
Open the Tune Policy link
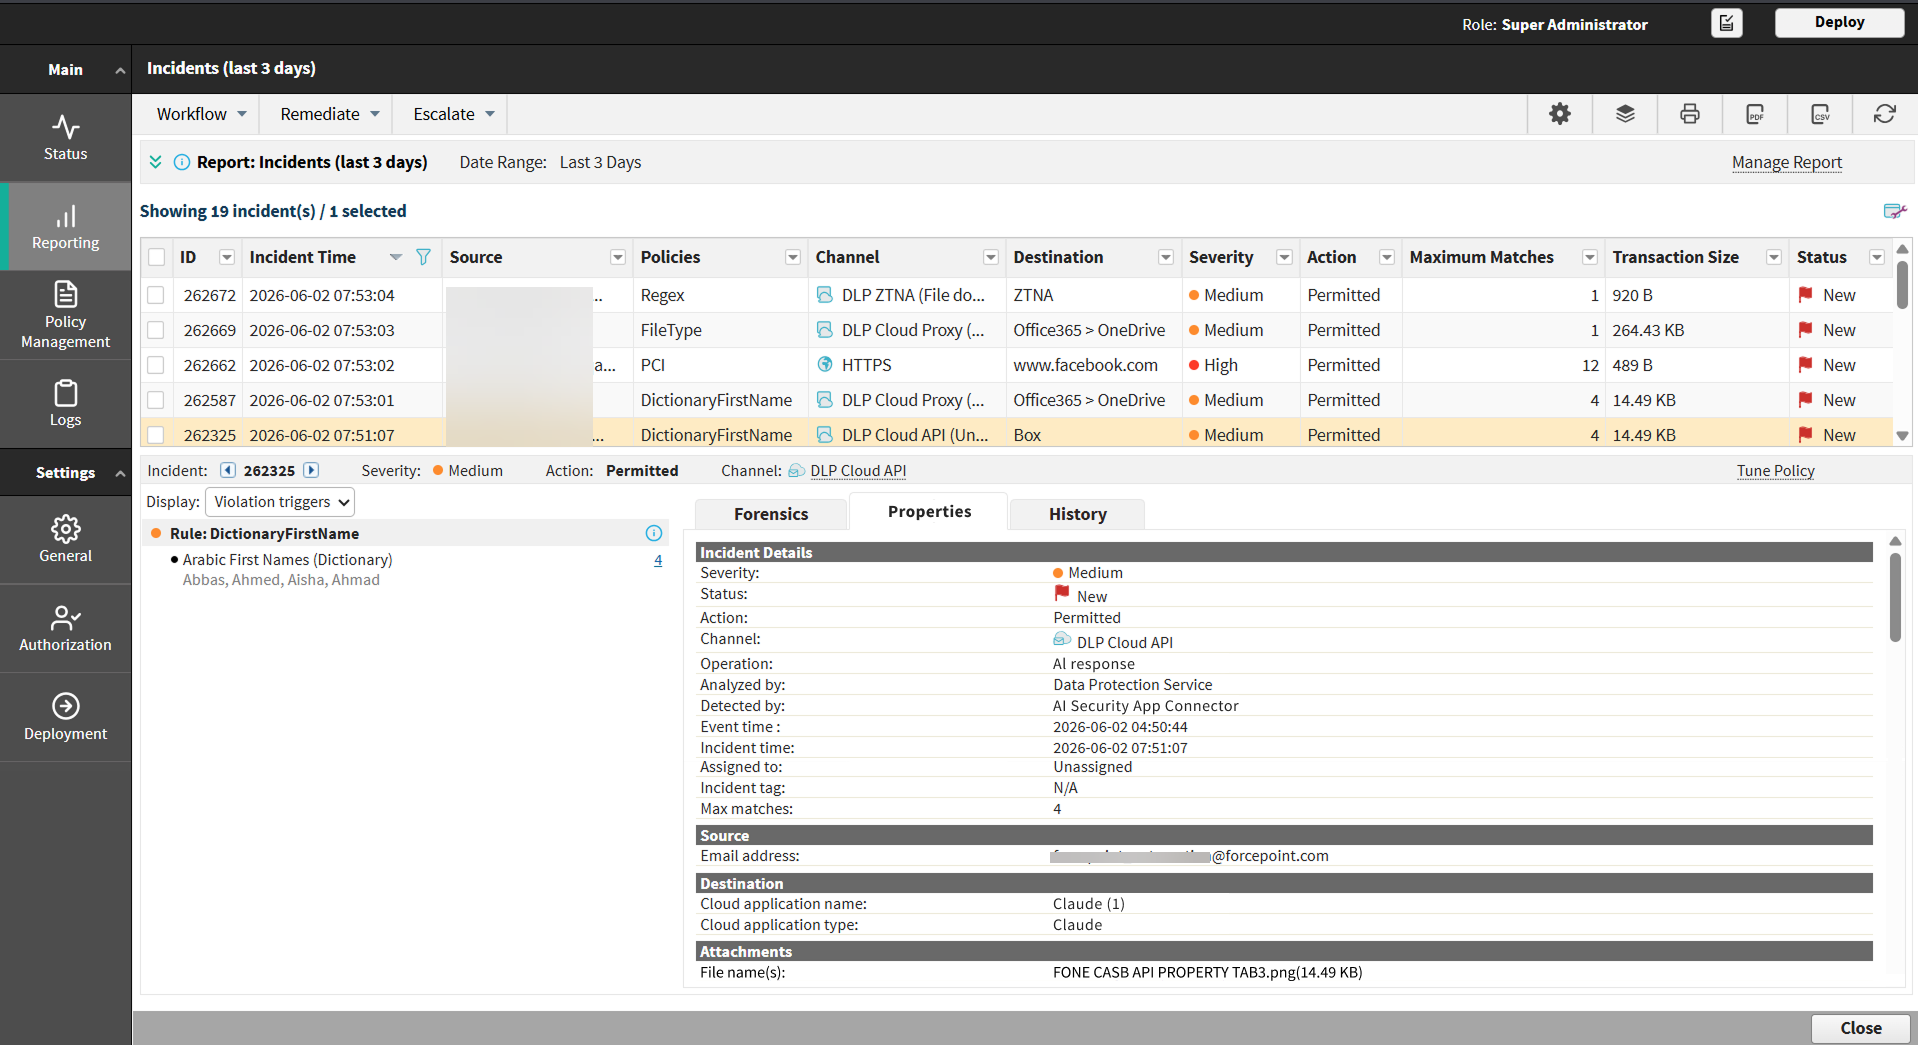point(1775,470)
